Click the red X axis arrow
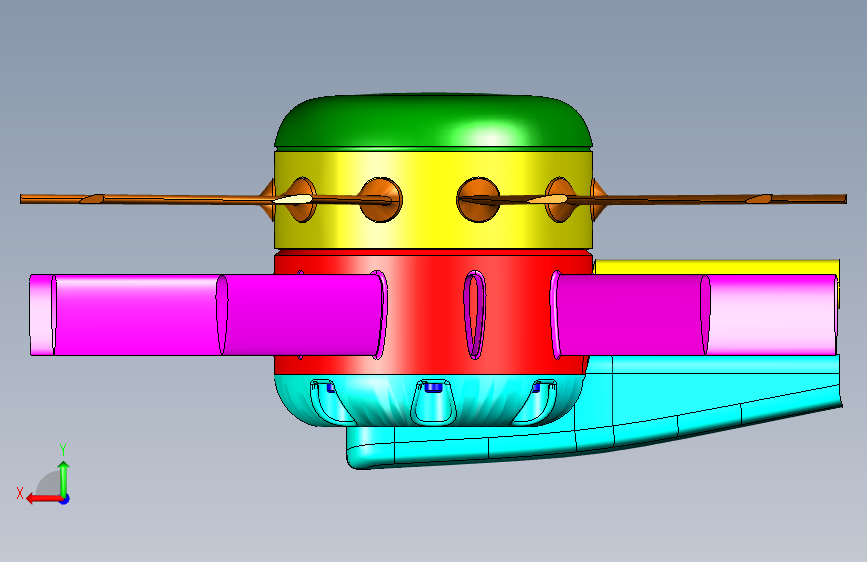Image resolution: width=867 pixels, height=562 pixels. click(44, 499)
